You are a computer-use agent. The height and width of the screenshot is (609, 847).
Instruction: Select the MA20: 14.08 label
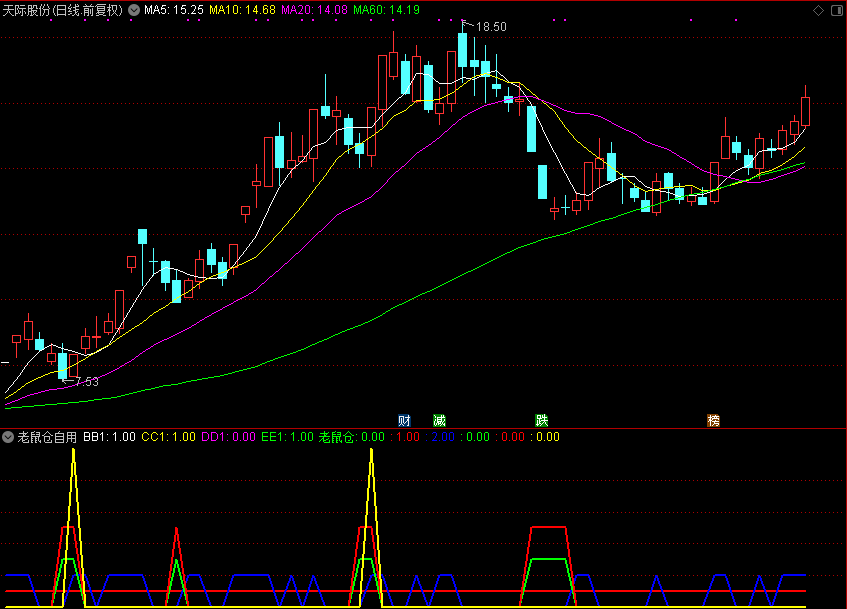314,10
